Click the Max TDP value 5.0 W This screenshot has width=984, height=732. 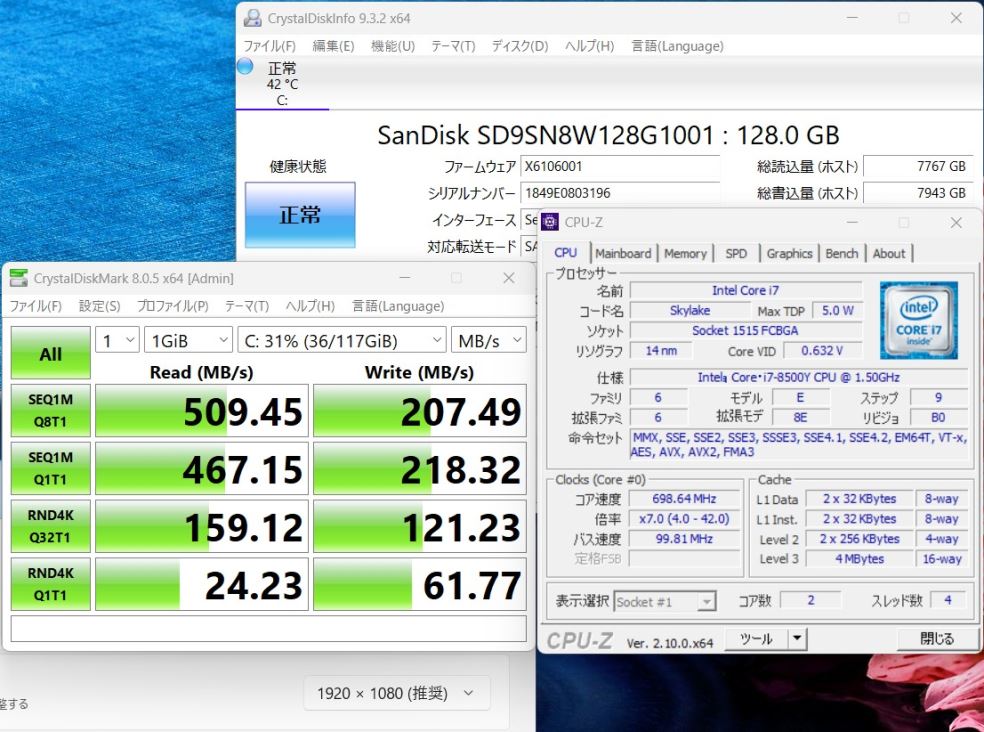tap(837, 310)
